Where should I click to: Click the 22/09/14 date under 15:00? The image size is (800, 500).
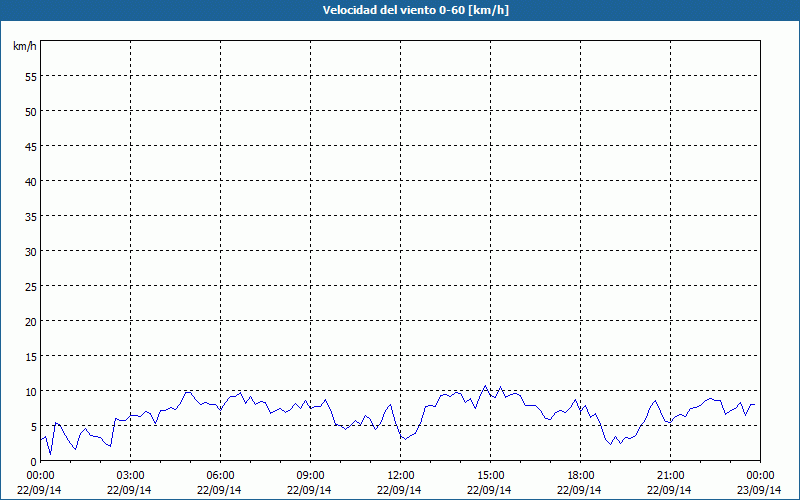pyautogui.click(x=489, y=490)
